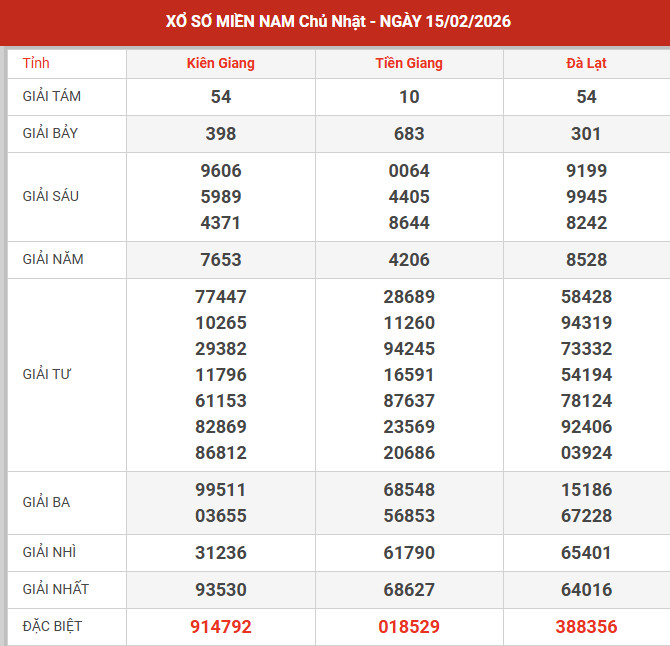The image size is (670, 646).
Task: Click the GIẢI NHÌ row label
Action: [x=50, y=551]
